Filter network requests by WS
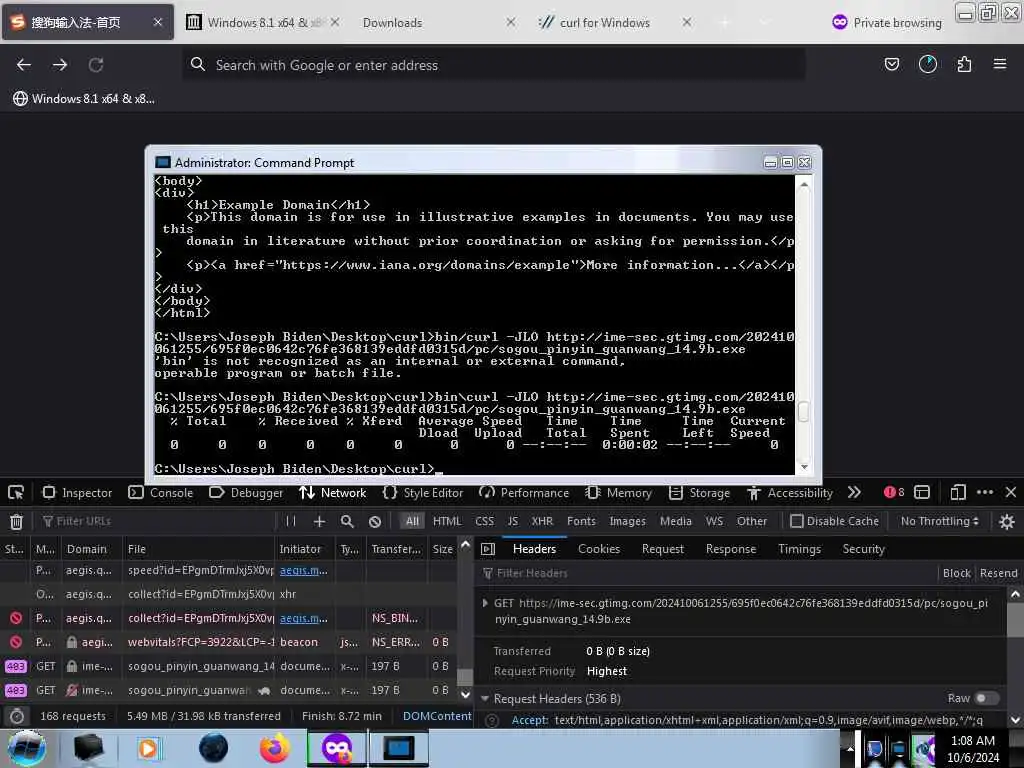This screenshot has width=1024, height=768. click(x=714, y=521)
